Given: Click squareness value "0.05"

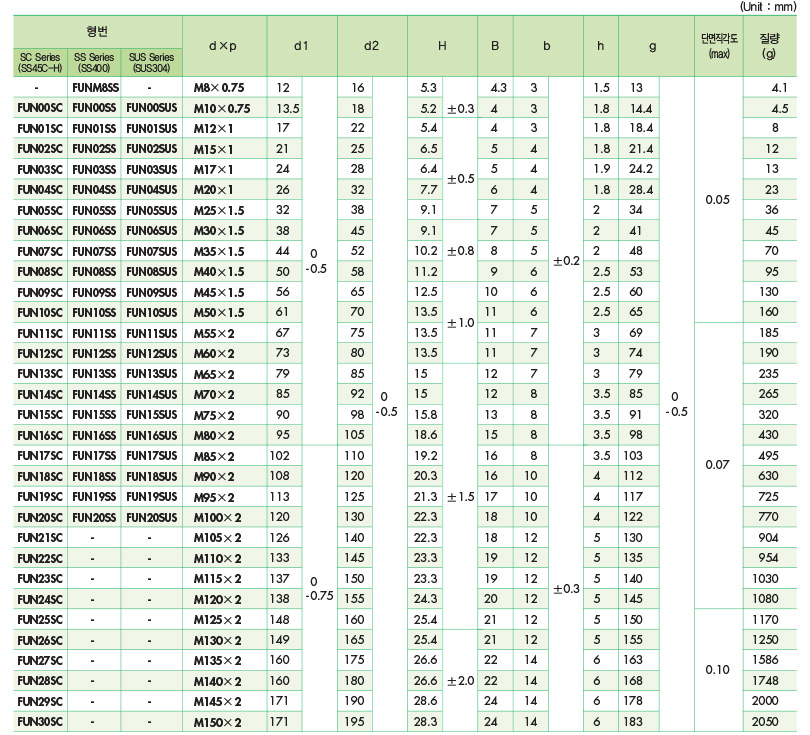Looking at the screenshot, I should [x=718, y=200].
